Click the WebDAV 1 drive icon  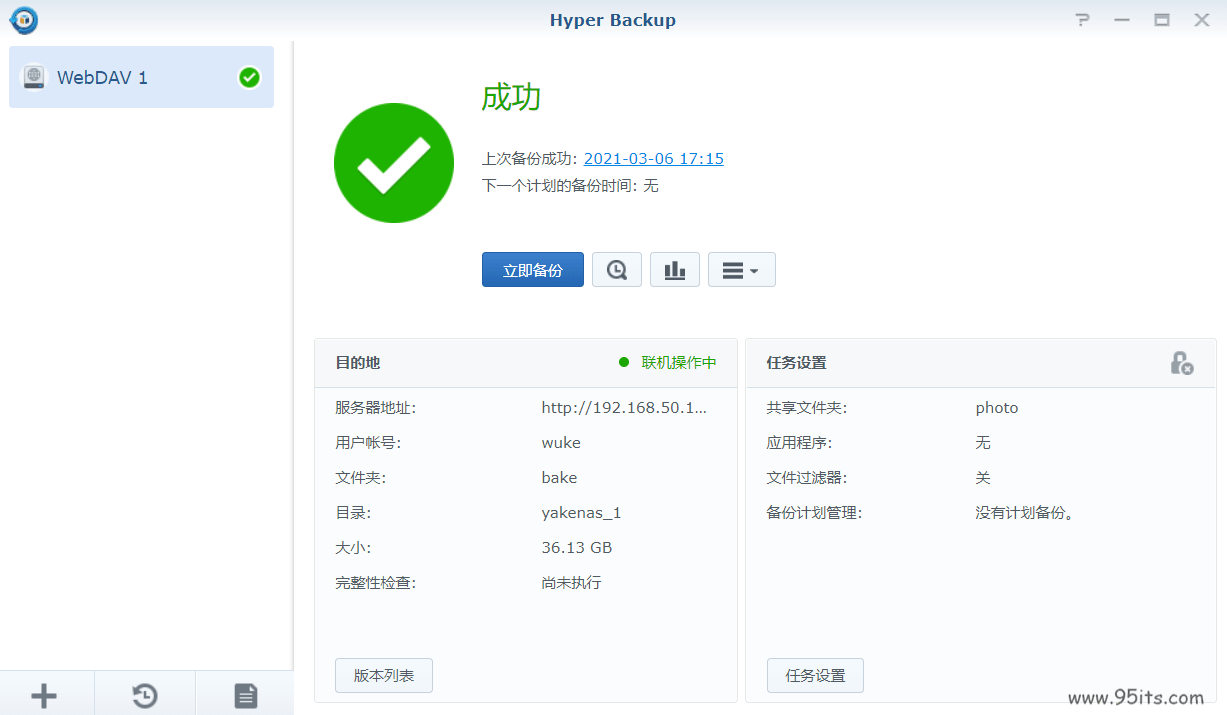pos(34,77)
